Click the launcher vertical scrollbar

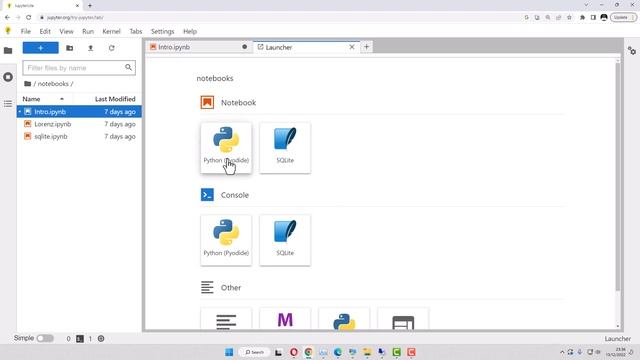pyautogui.click(x=618, y=176)
